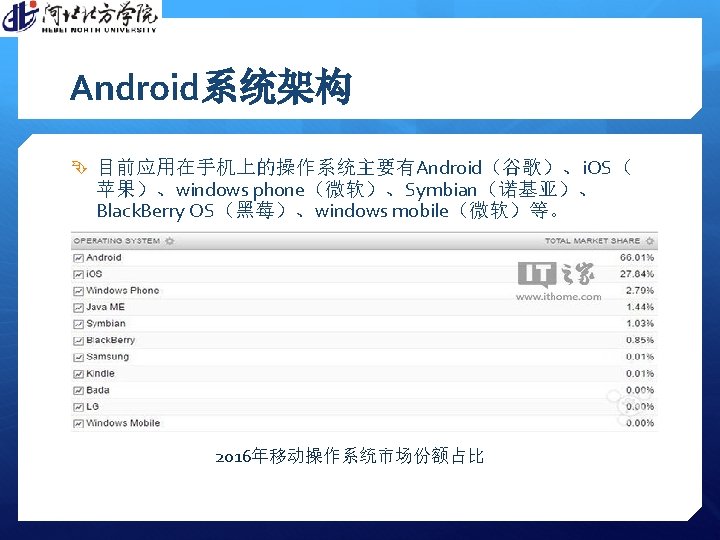Select the Windows Phone label
720x540 pixels.
[x=123, y=291]
